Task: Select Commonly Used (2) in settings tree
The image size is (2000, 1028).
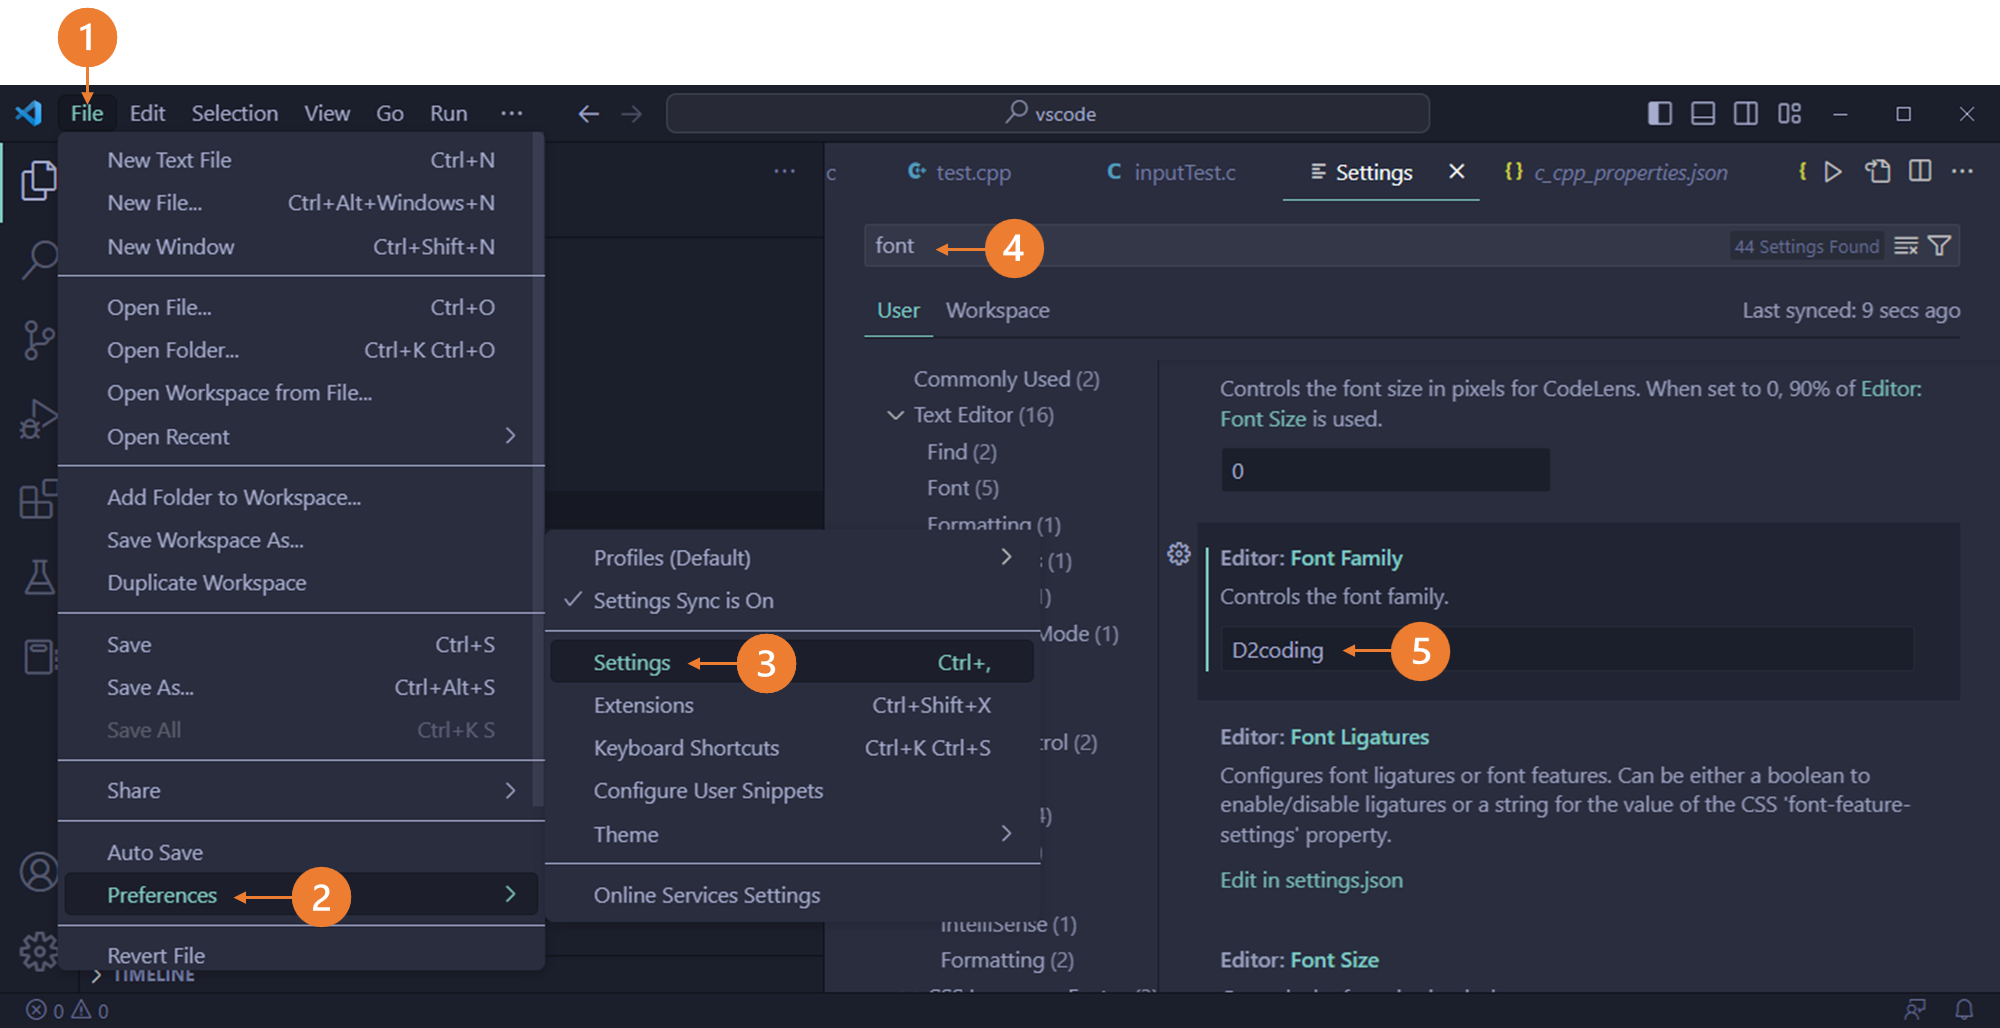Action: tap(1006, 379)
